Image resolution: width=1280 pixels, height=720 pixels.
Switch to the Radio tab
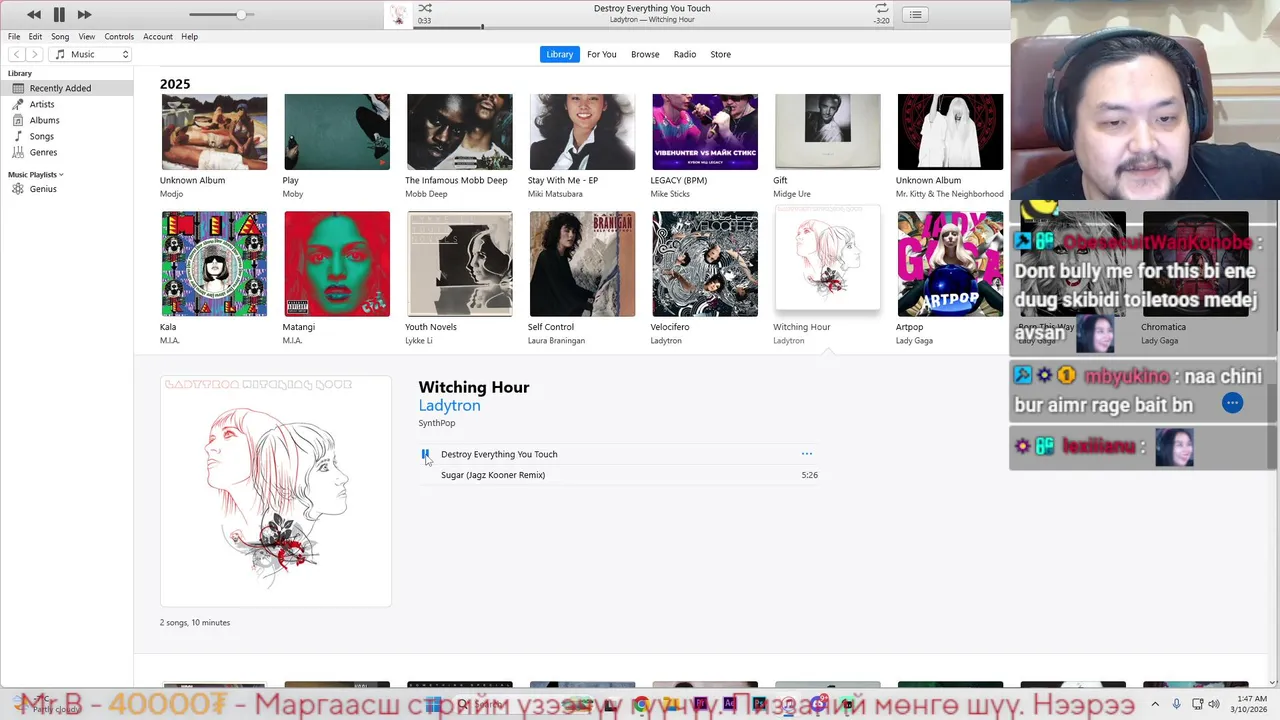685,54
